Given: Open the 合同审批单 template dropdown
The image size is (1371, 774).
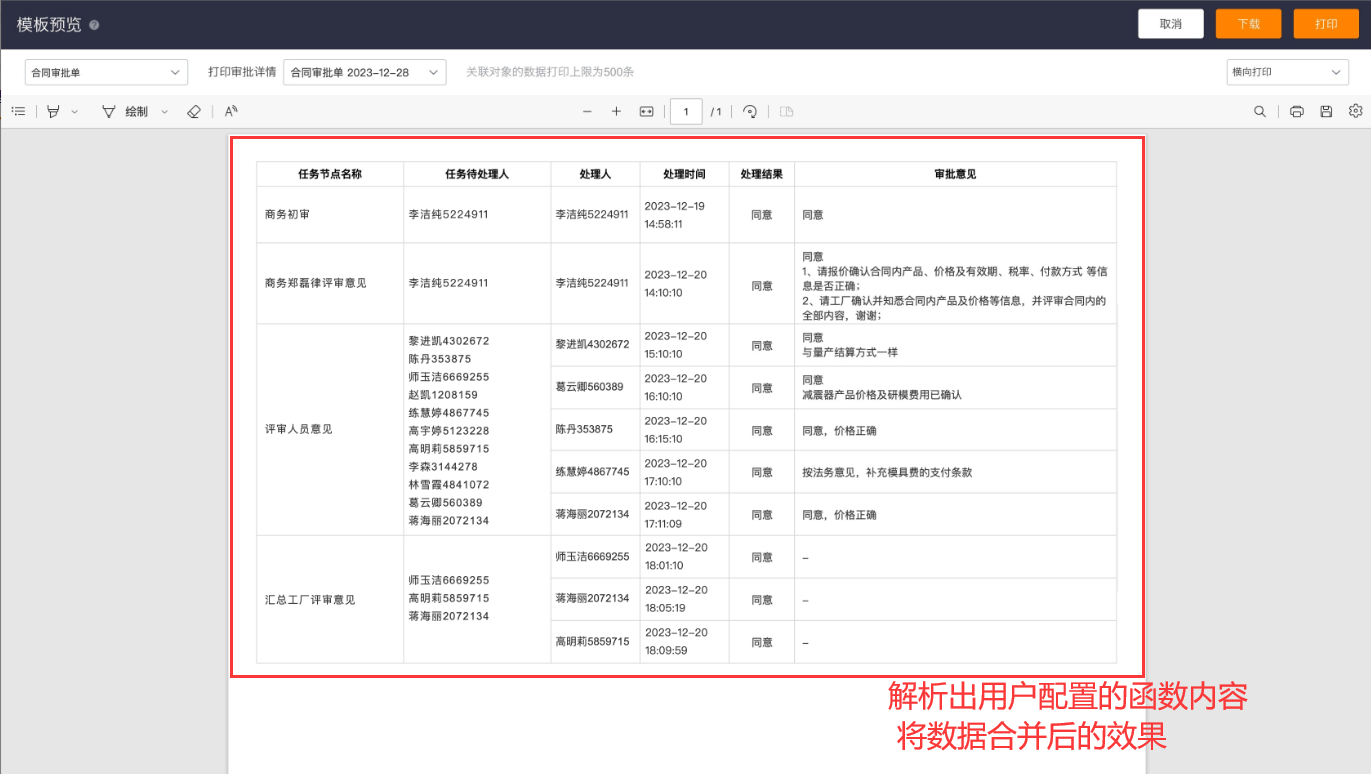Looking at the screenshot, I should (x=105, y=71).
